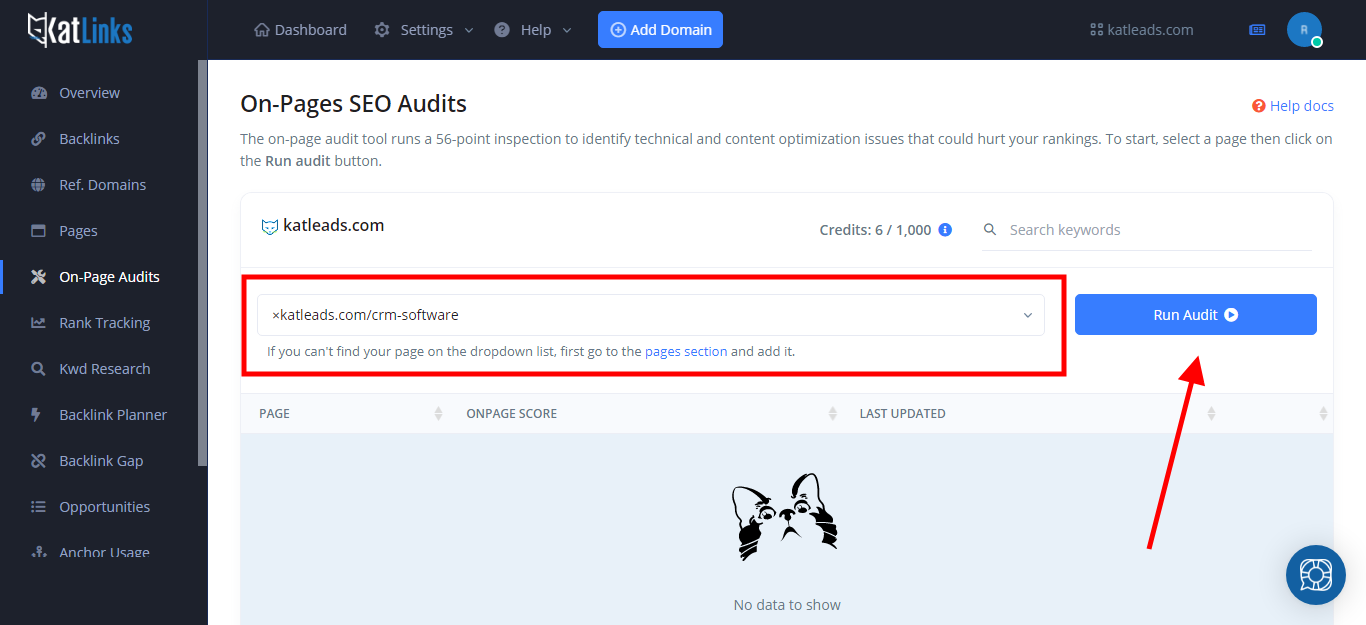Open Backlinks section
Image resolution: width=1366 pixels, height=625 pixels.
pyautogui.click(x=89, y=139)
